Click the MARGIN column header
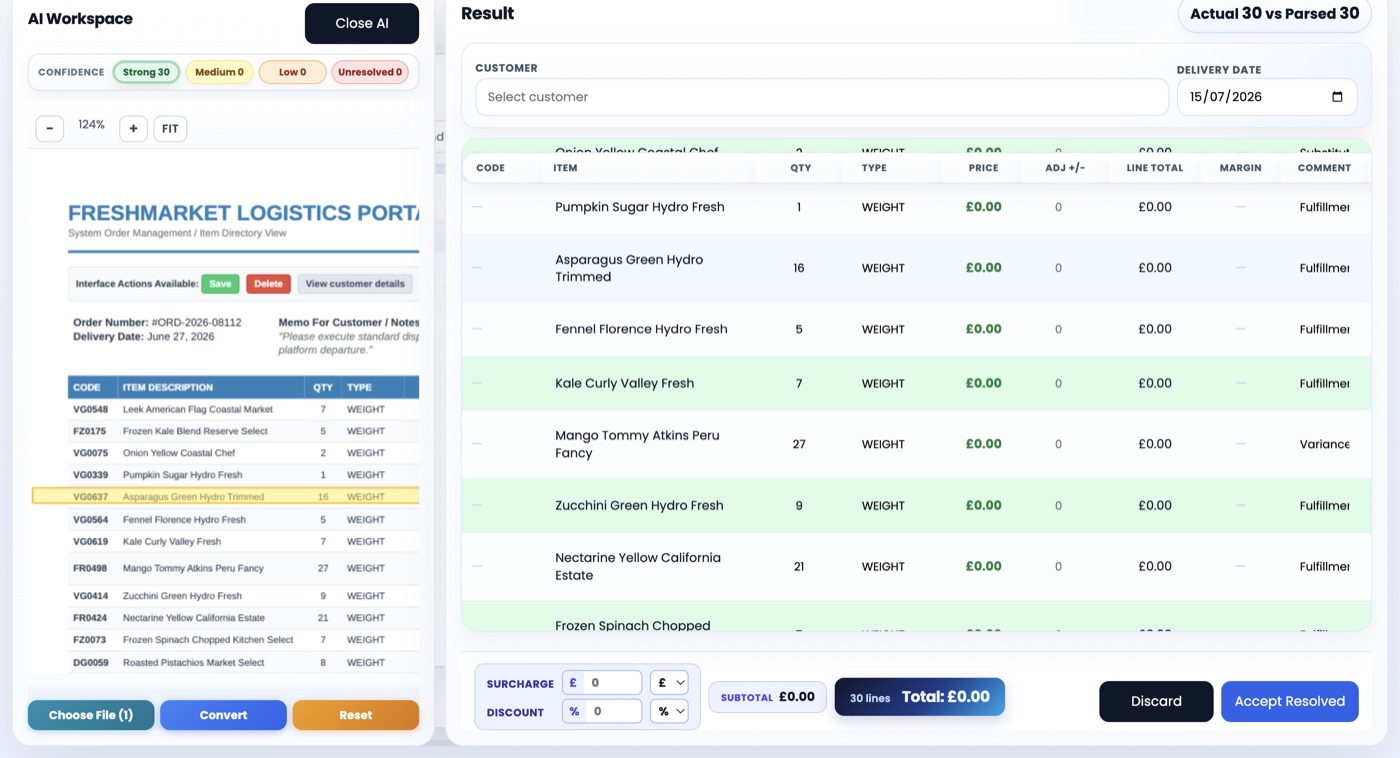The image size is (1400, 758). coord(1240,168)
